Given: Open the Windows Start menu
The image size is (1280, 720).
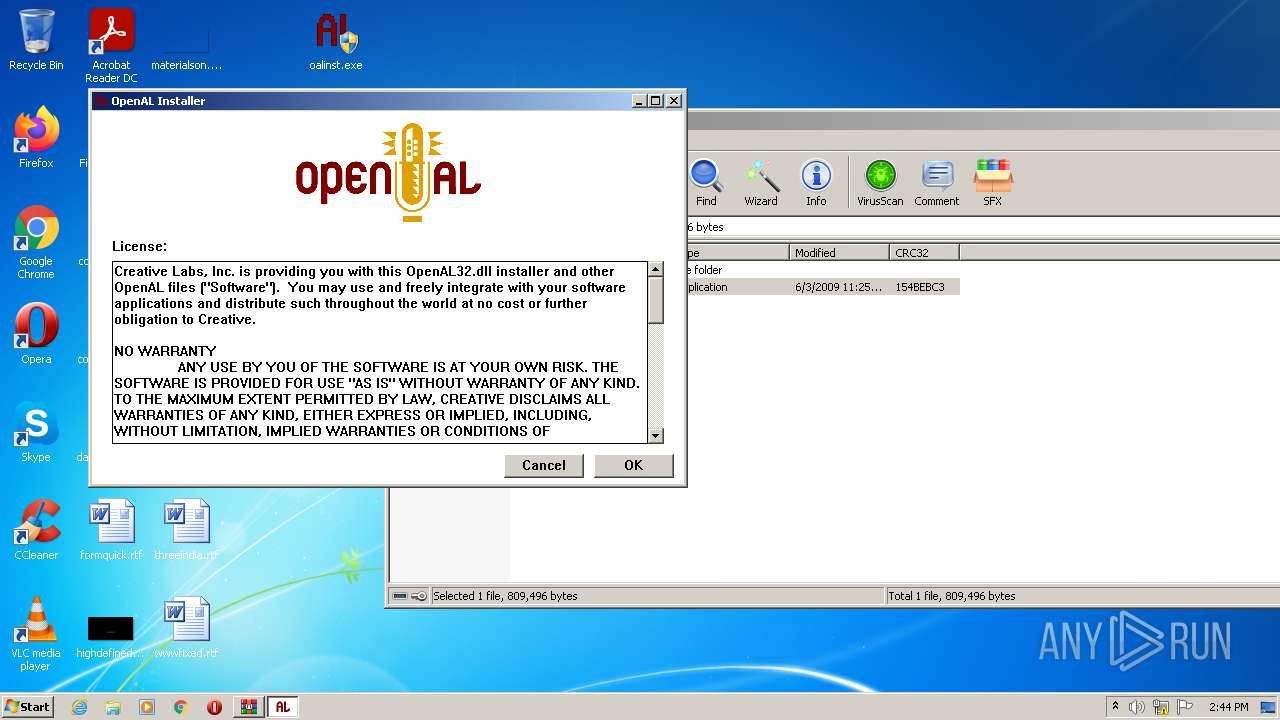Looking at the screenshot, I should 27,706.
